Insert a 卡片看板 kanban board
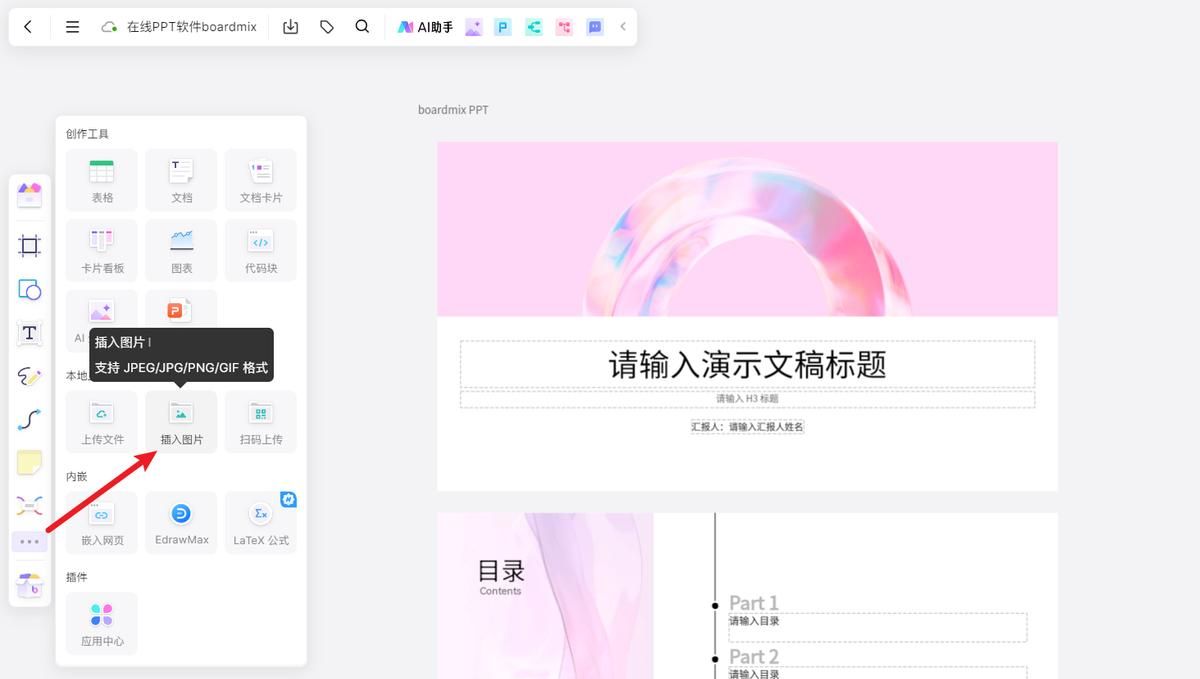This screenshot has height=679, width=1200. (x=102, y=250)
